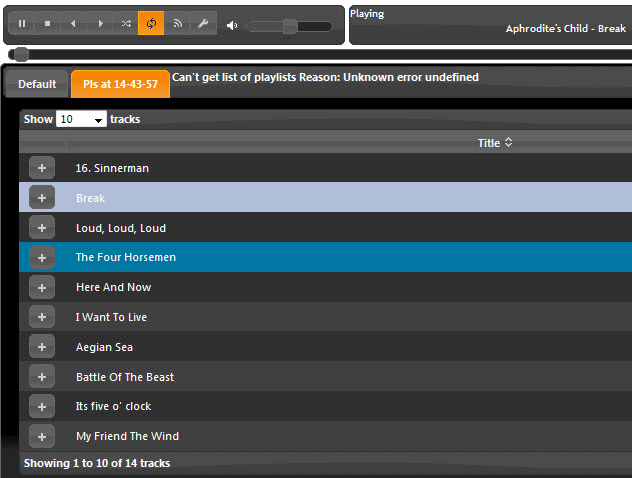Open settings with the wrench icon
Image resolution: width=632 pixels, height=478 pixels.
coord(203,23)
